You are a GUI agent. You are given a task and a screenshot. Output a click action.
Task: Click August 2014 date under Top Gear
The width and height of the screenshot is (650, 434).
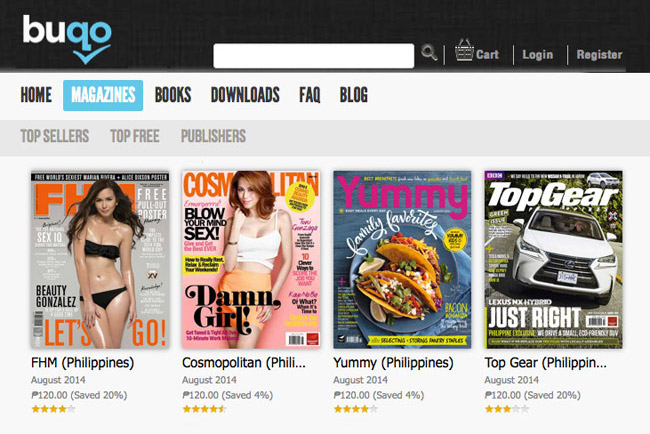pyautogui.click(x=512, y=380)
